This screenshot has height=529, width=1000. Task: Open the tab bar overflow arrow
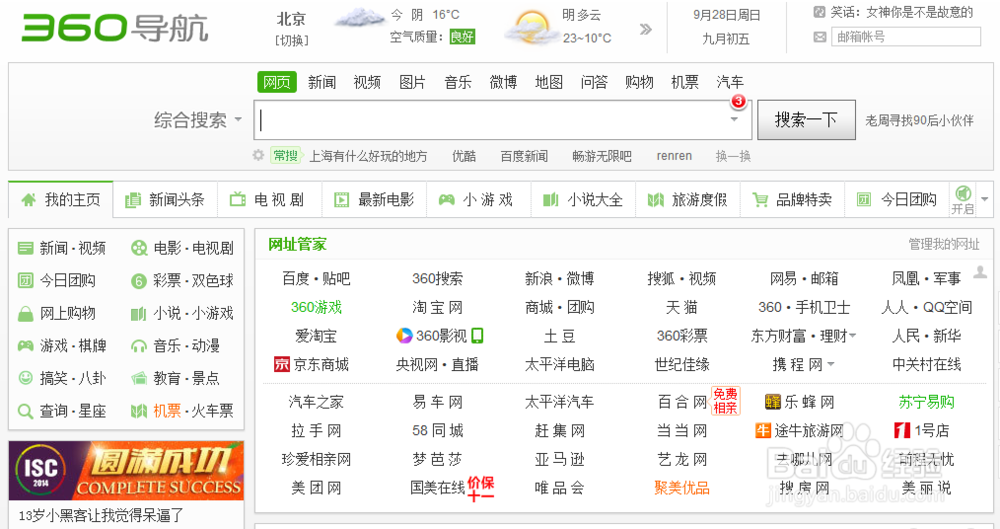(x=984, y=199)
